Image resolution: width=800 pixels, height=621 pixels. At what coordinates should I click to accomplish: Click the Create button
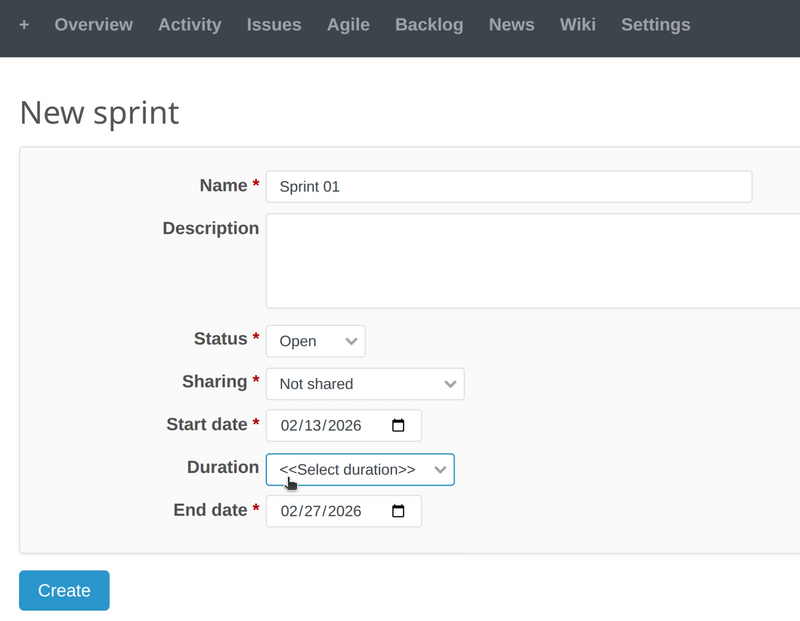point(63,590)
